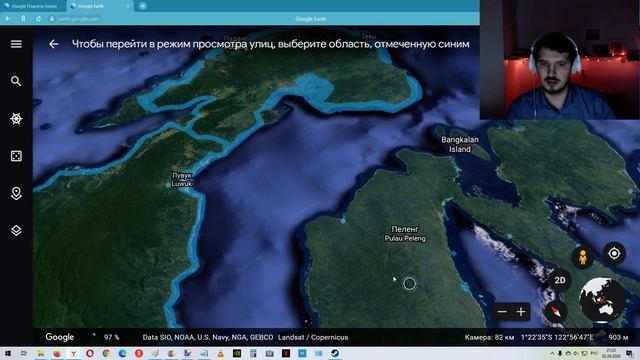640x360 pixels.
Task: Click the Pegman Street View icon
Action: click(x=583, y=257)
